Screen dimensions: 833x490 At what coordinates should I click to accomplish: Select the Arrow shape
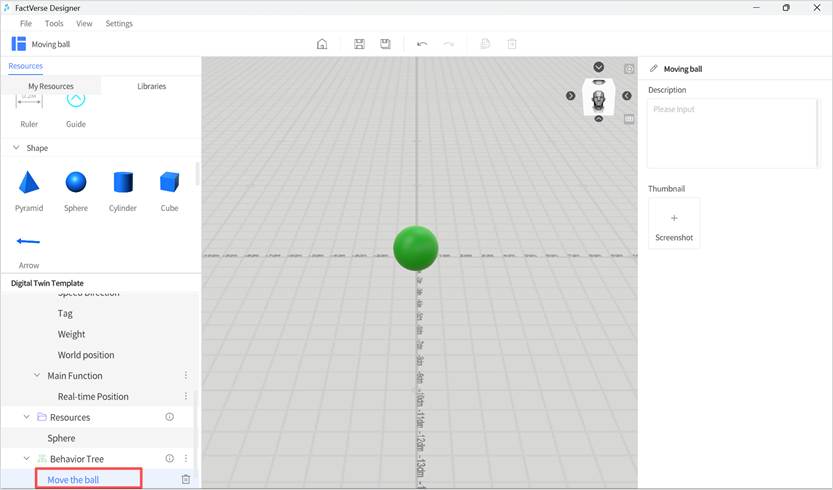[x=29, y=251]
